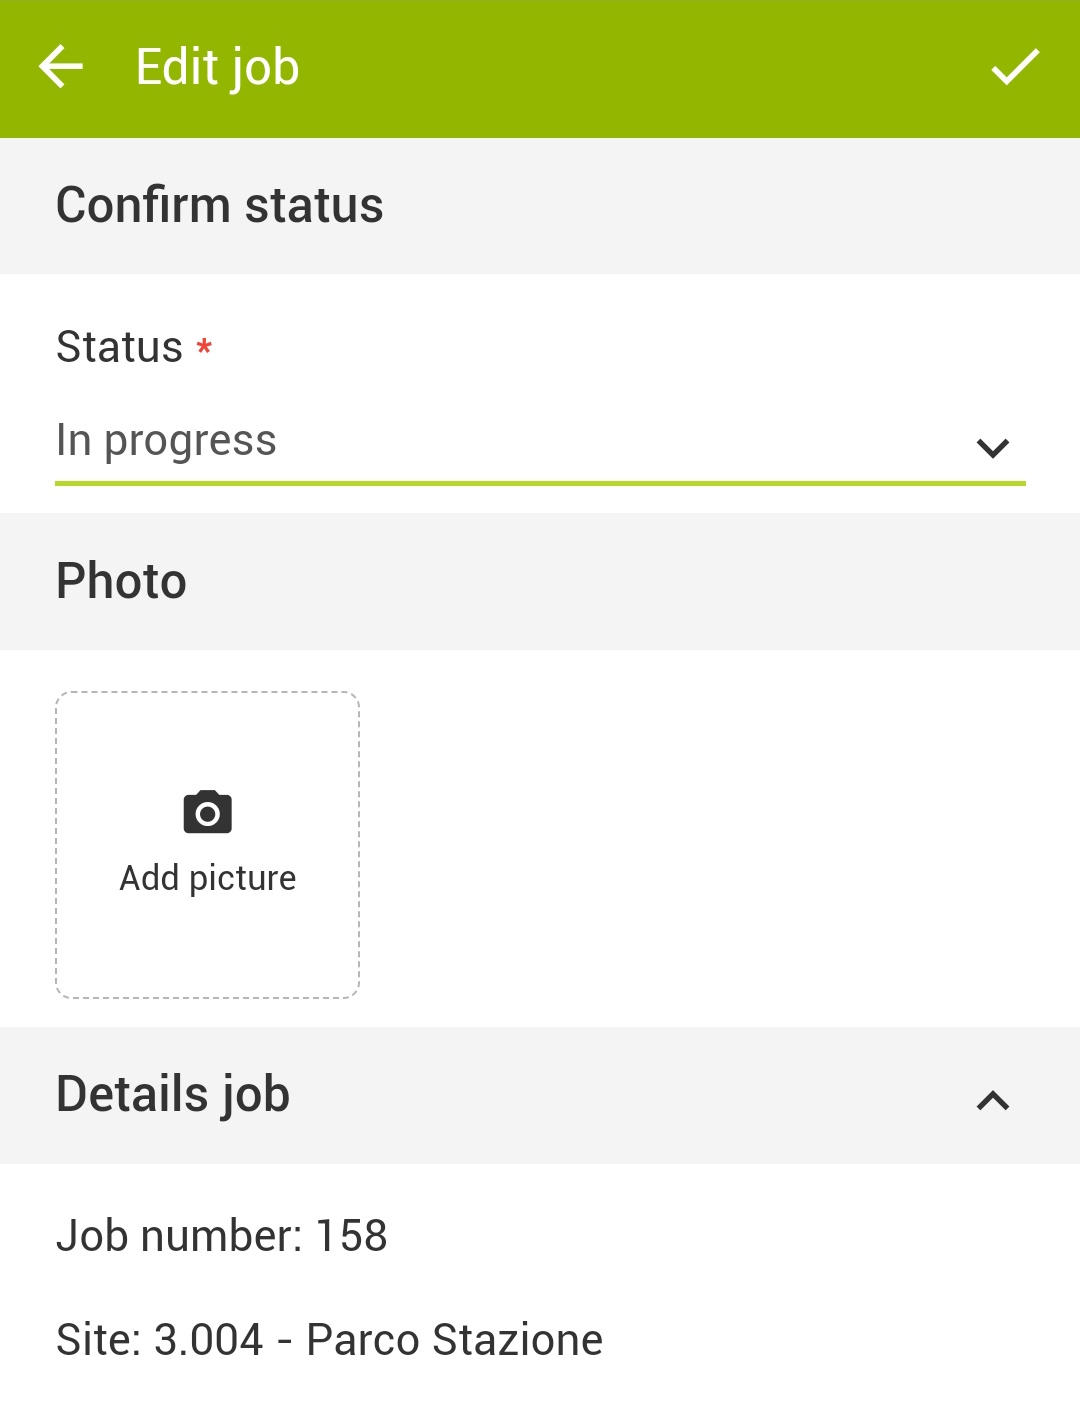This screenshot has width=1080, height=1403.
Task: Tap the "Photo" section header
Action: point(121,581)
